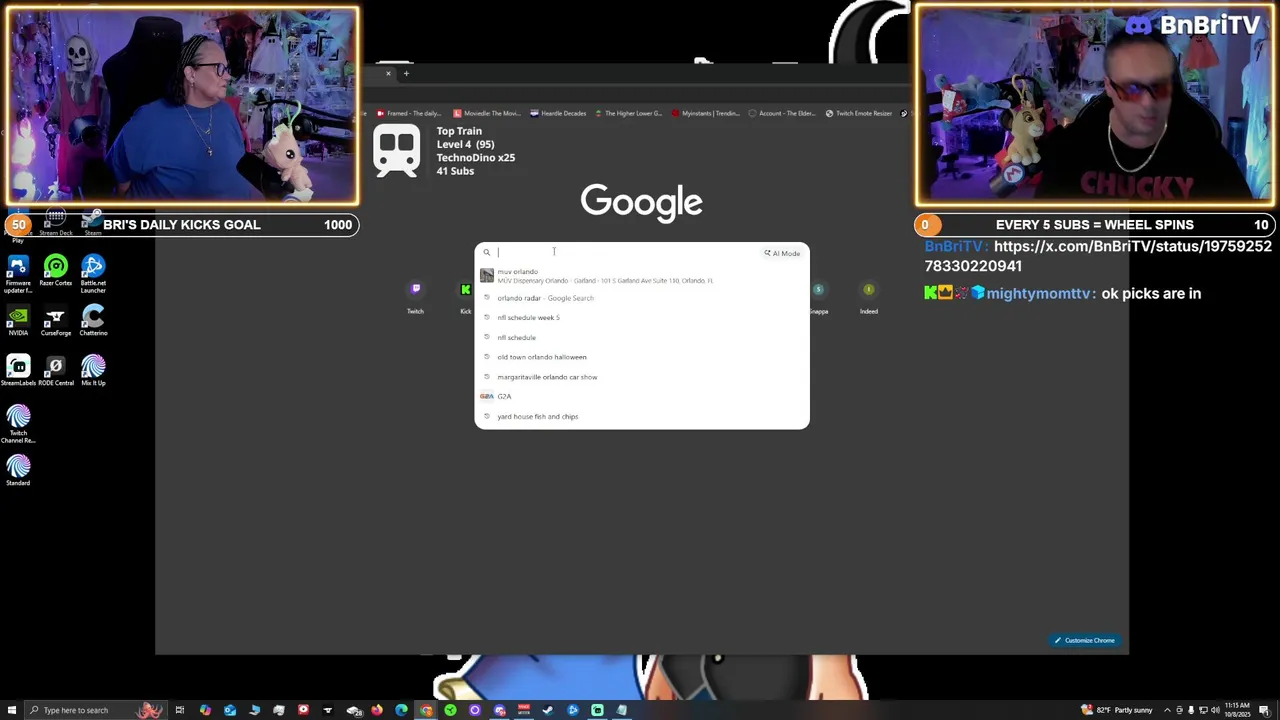Screen dimensions: 1280x720
Task: Select yard house fish and chips suggestion
Action: 642,416
